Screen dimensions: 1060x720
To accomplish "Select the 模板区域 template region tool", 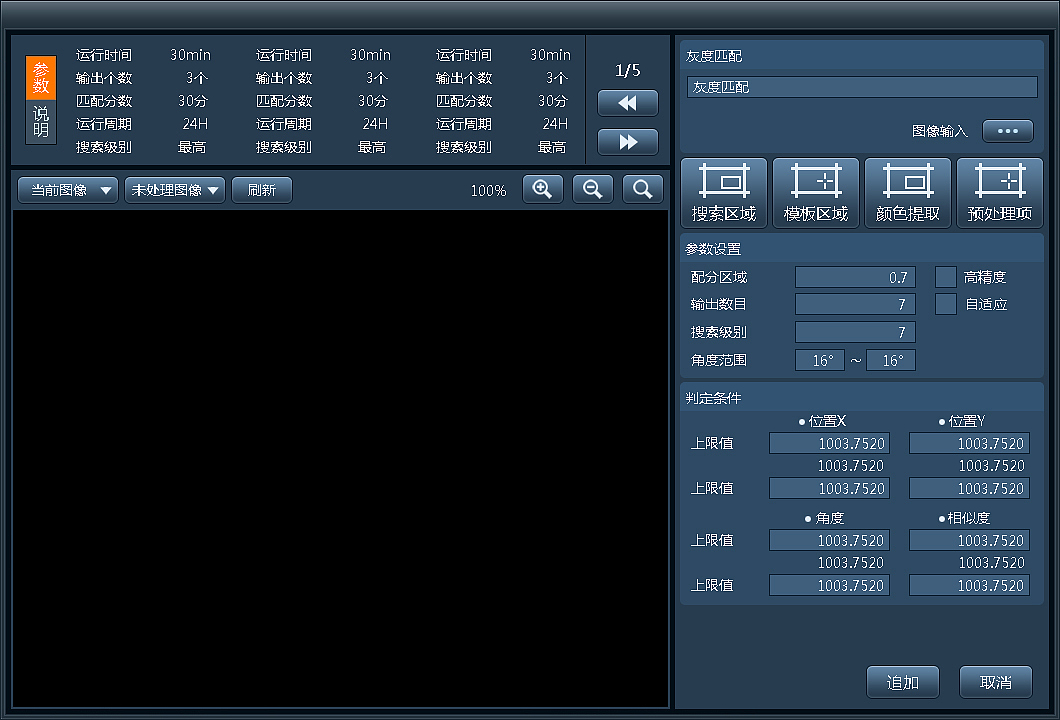I will (815, 193).
